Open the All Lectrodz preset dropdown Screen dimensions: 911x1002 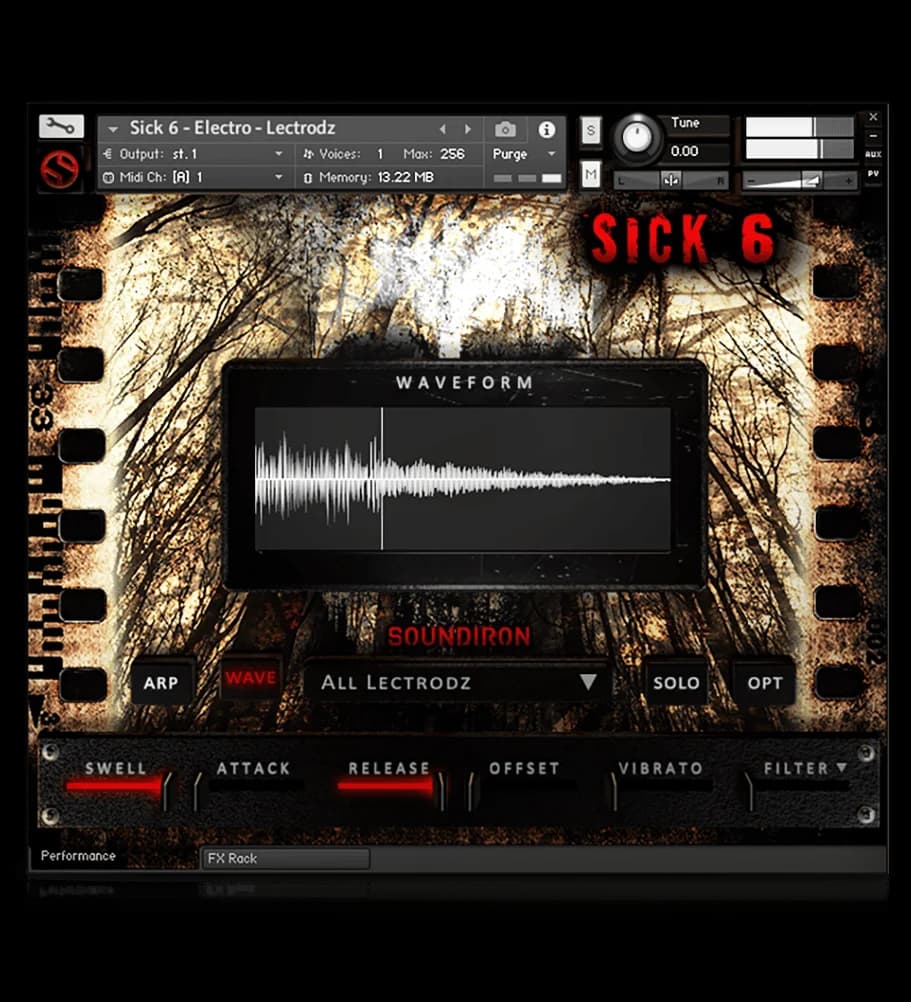pyautogui.click(x=457, y=682)
